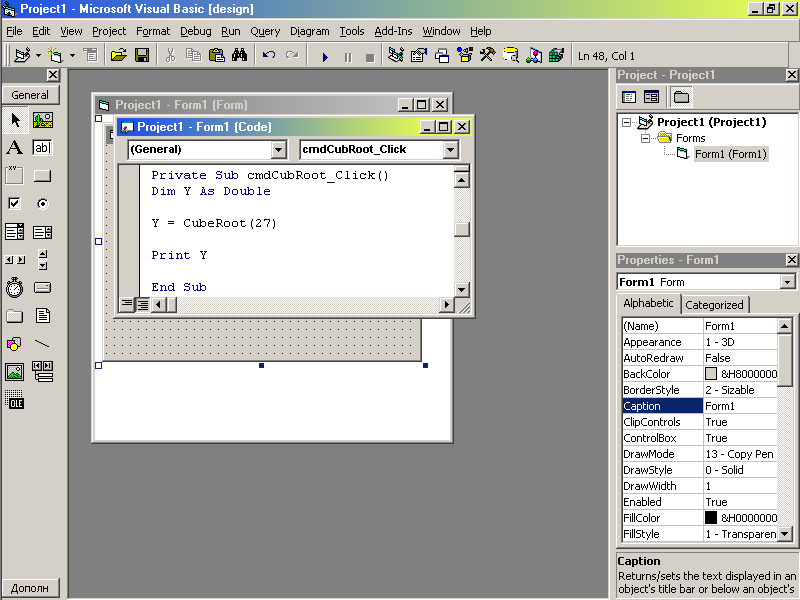
Task: Select the vertical scrollbar tool in toolbox
Action: (x=43, y=260)
